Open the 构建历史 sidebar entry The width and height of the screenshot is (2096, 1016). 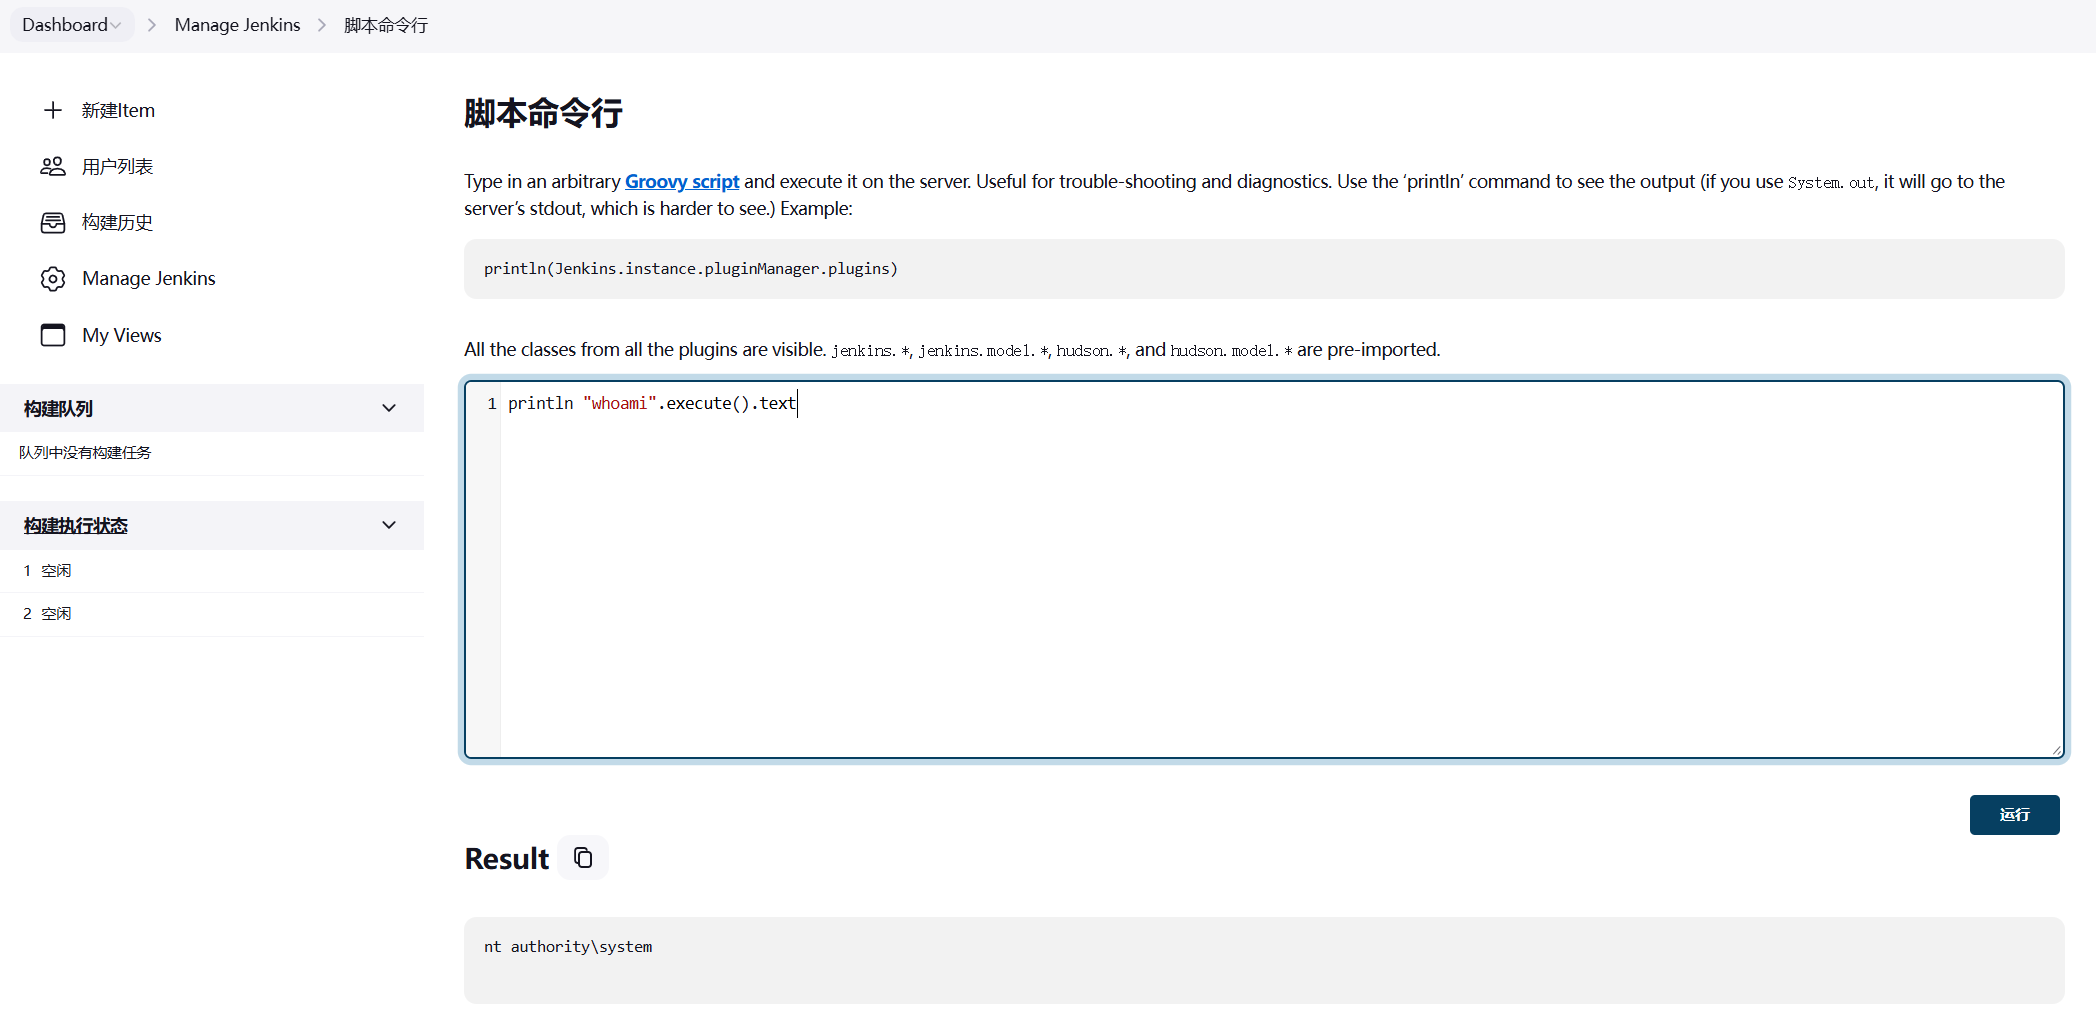[x=117, y=222]
